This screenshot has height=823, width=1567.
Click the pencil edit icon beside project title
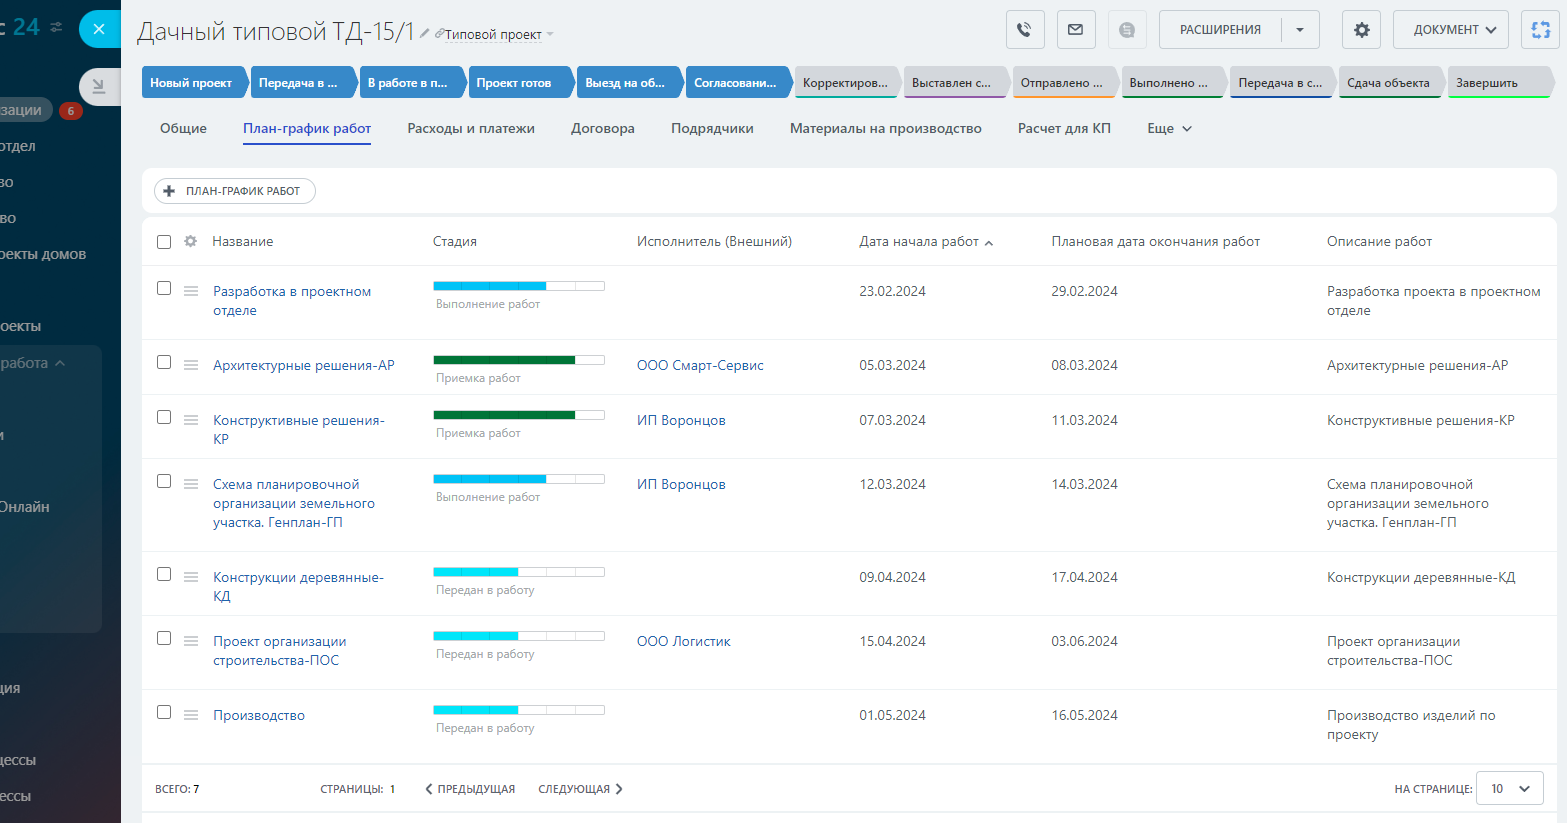(425, 34)
